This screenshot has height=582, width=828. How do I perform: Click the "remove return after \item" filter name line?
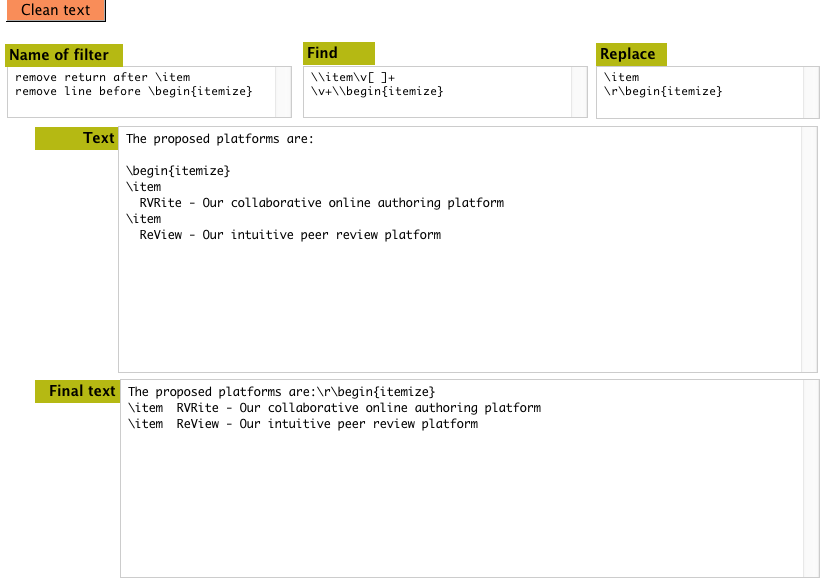point(102,77)
